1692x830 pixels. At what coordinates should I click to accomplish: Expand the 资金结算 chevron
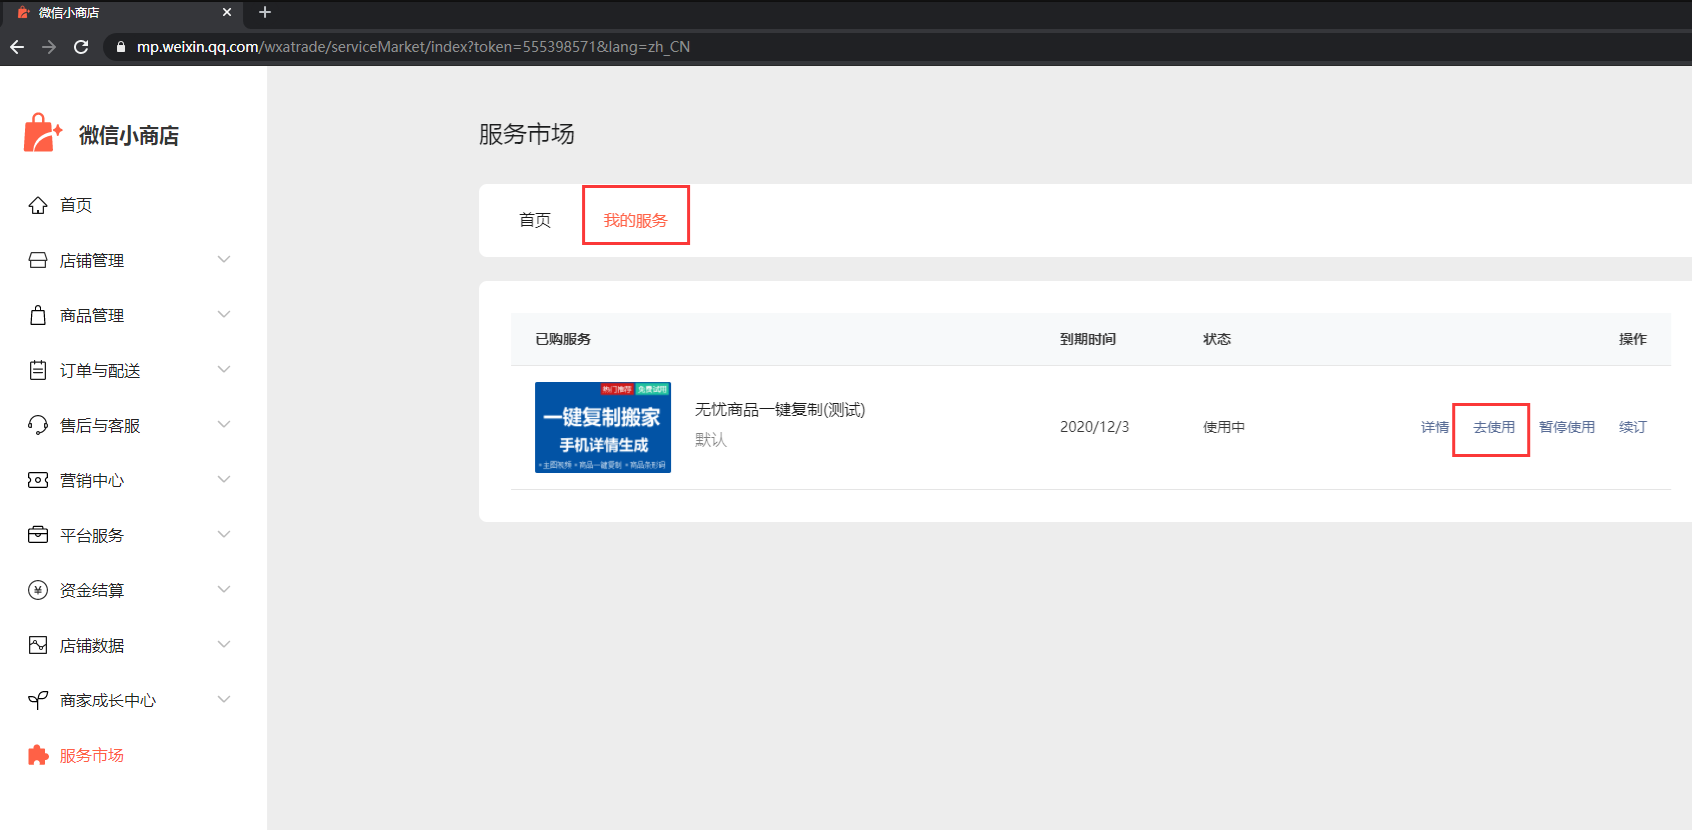pyautogui.click(x=224, y=590)
